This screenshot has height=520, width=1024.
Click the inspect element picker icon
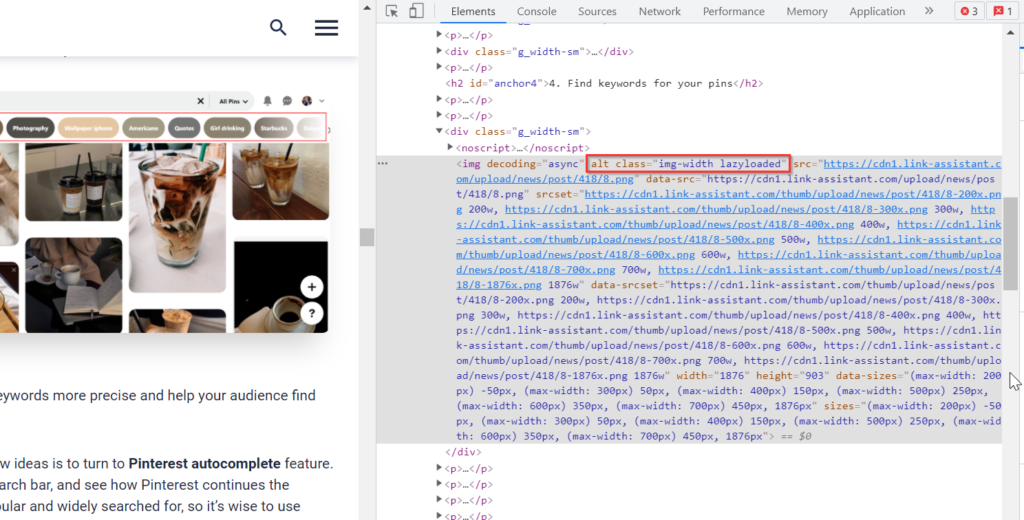tap(392, 11)
